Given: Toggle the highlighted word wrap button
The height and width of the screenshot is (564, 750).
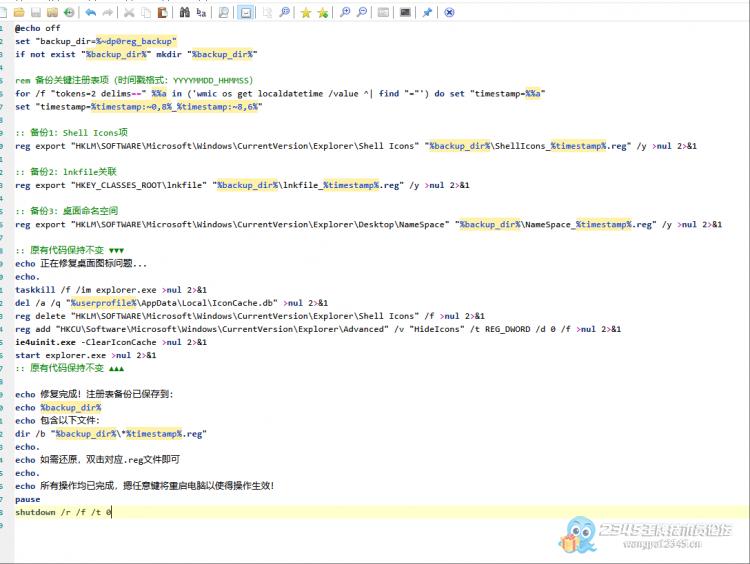Looking at the screenshot, I should pyautogui.click(x=245, y=12).
